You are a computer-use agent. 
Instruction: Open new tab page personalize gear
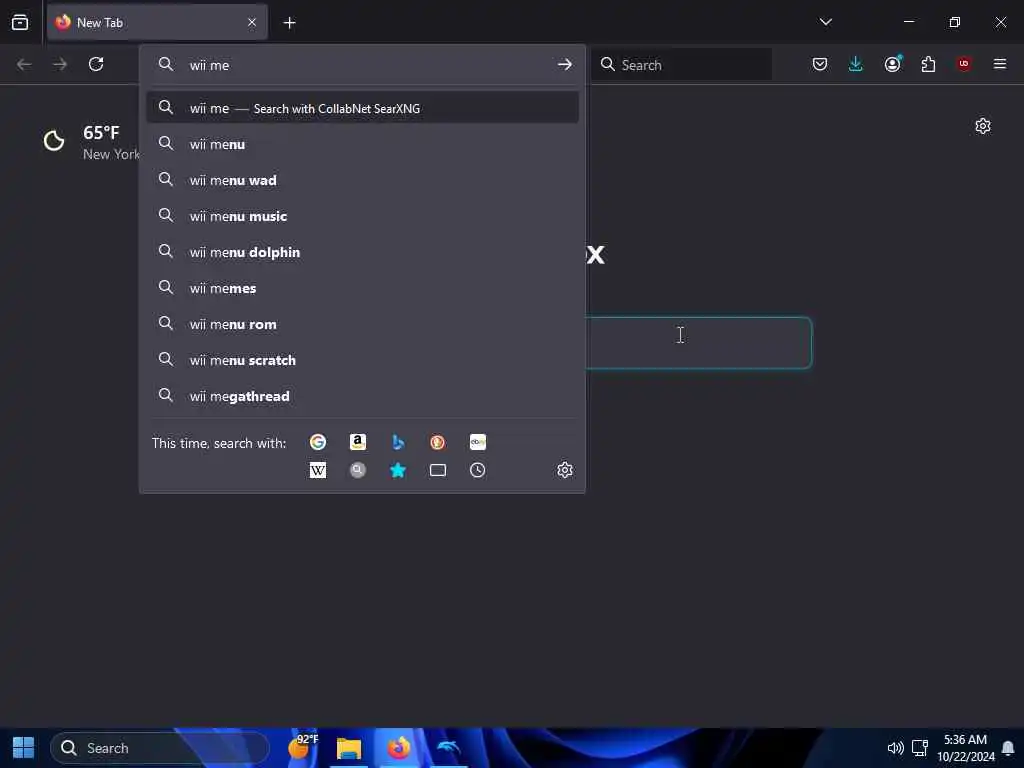point(982,126)
